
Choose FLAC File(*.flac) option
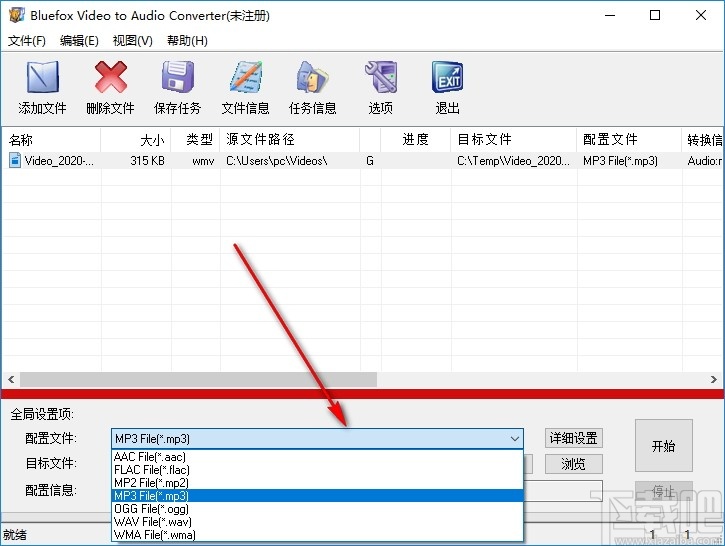(x=317, y=470)
